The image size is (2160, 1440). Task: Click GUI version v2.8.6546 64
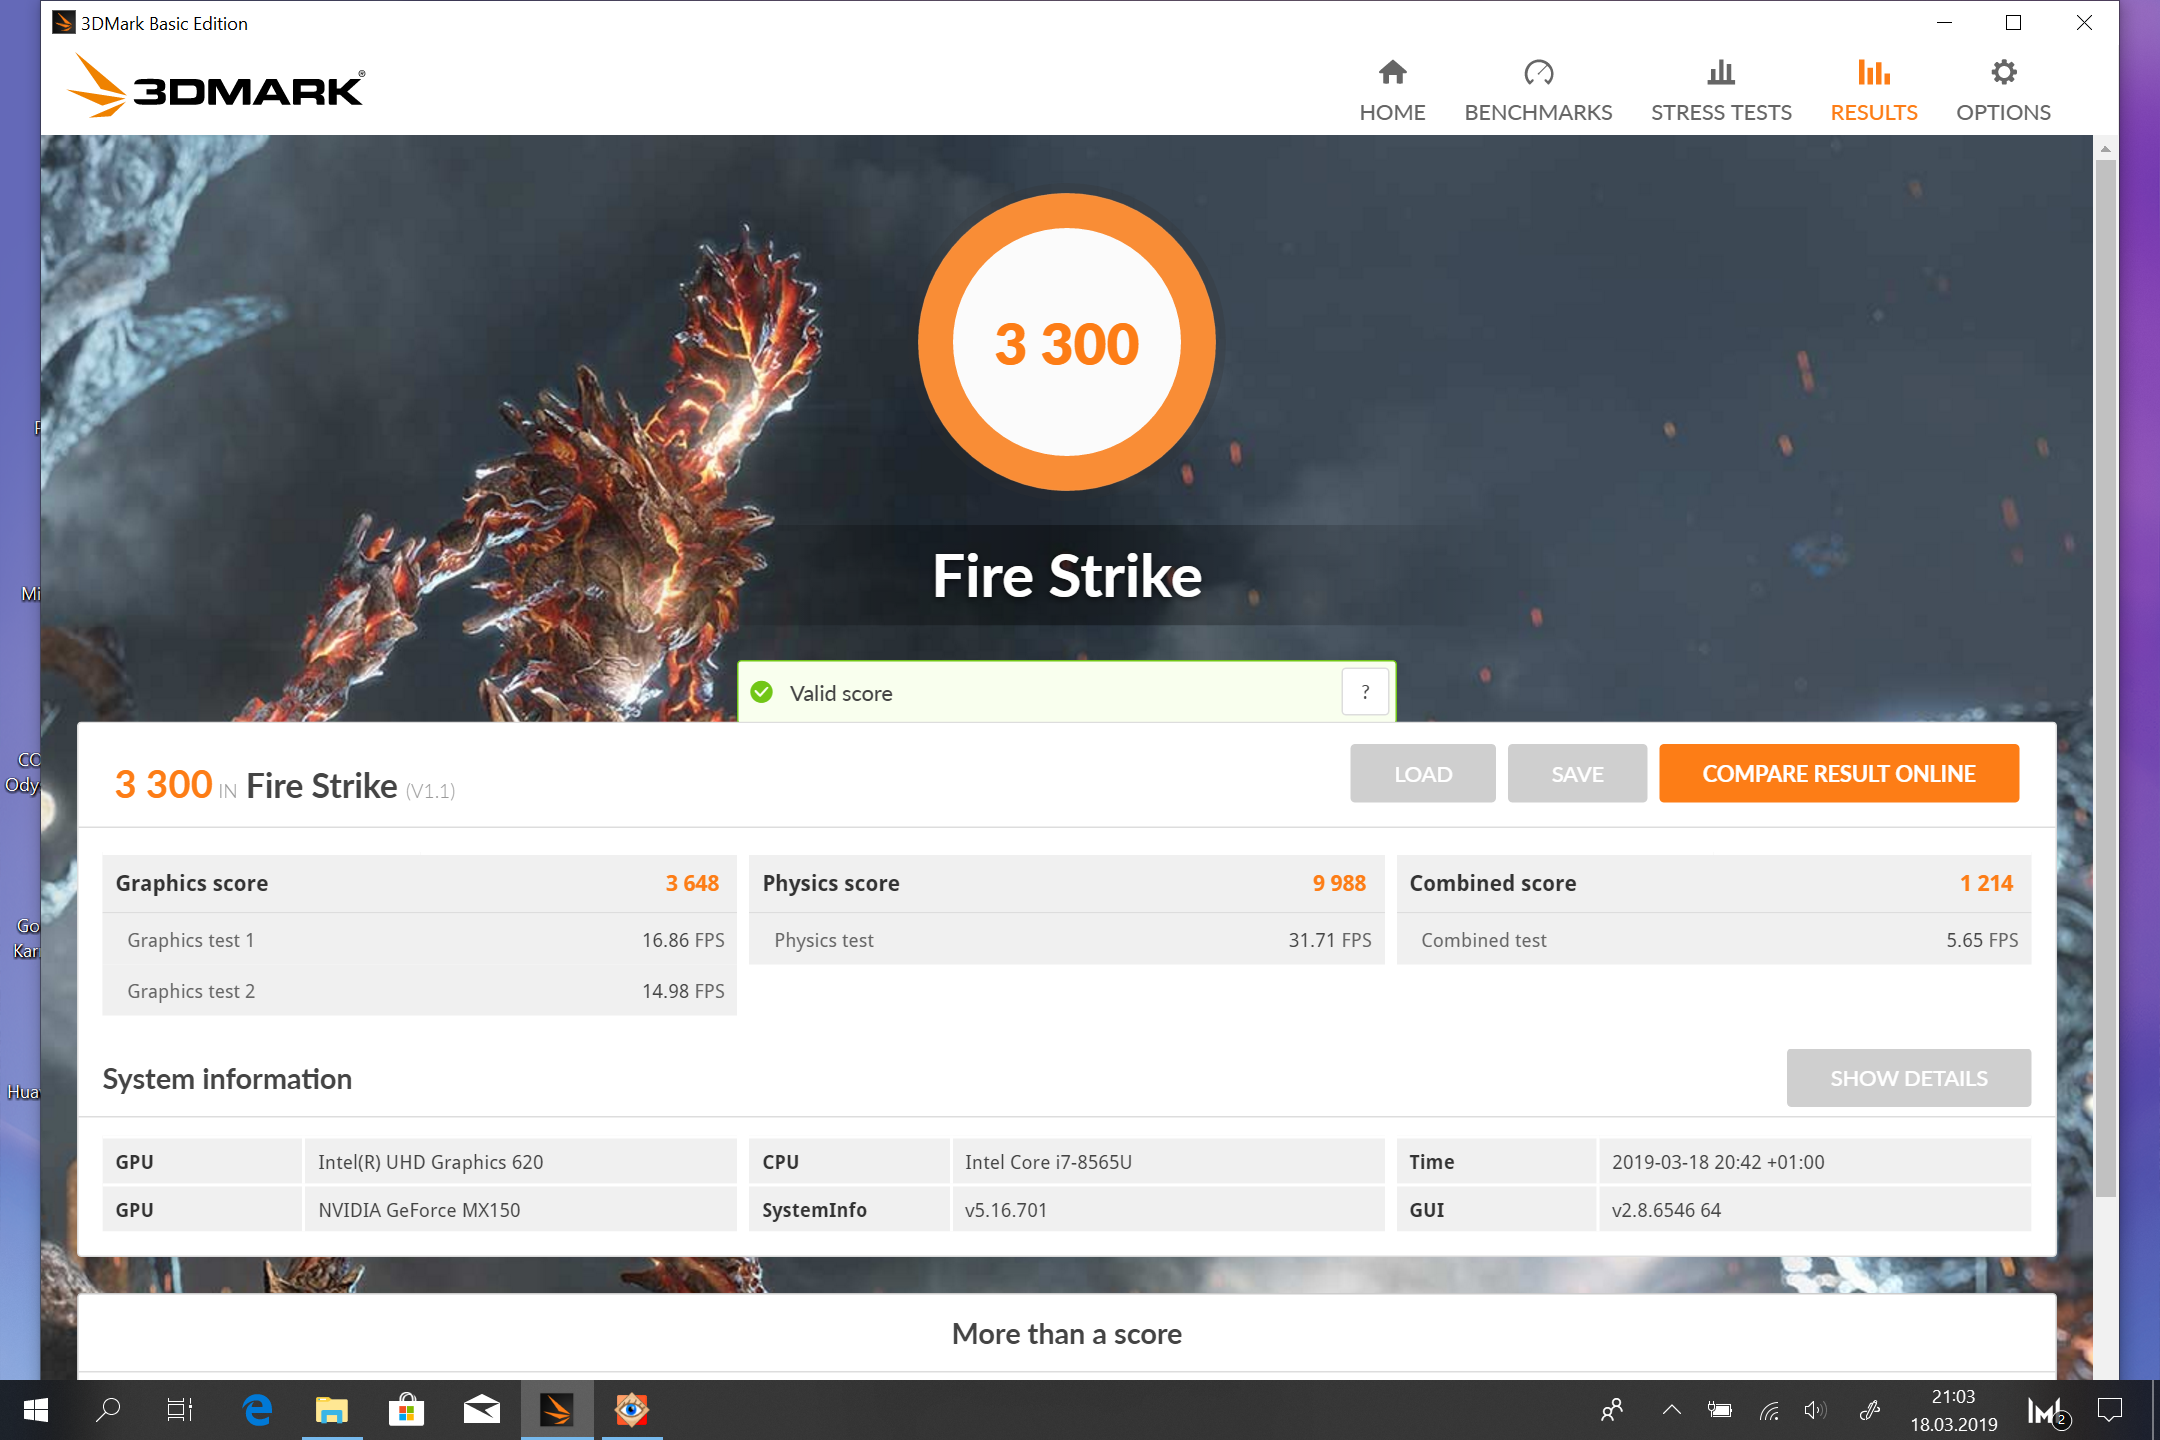click(1666, 1210)
